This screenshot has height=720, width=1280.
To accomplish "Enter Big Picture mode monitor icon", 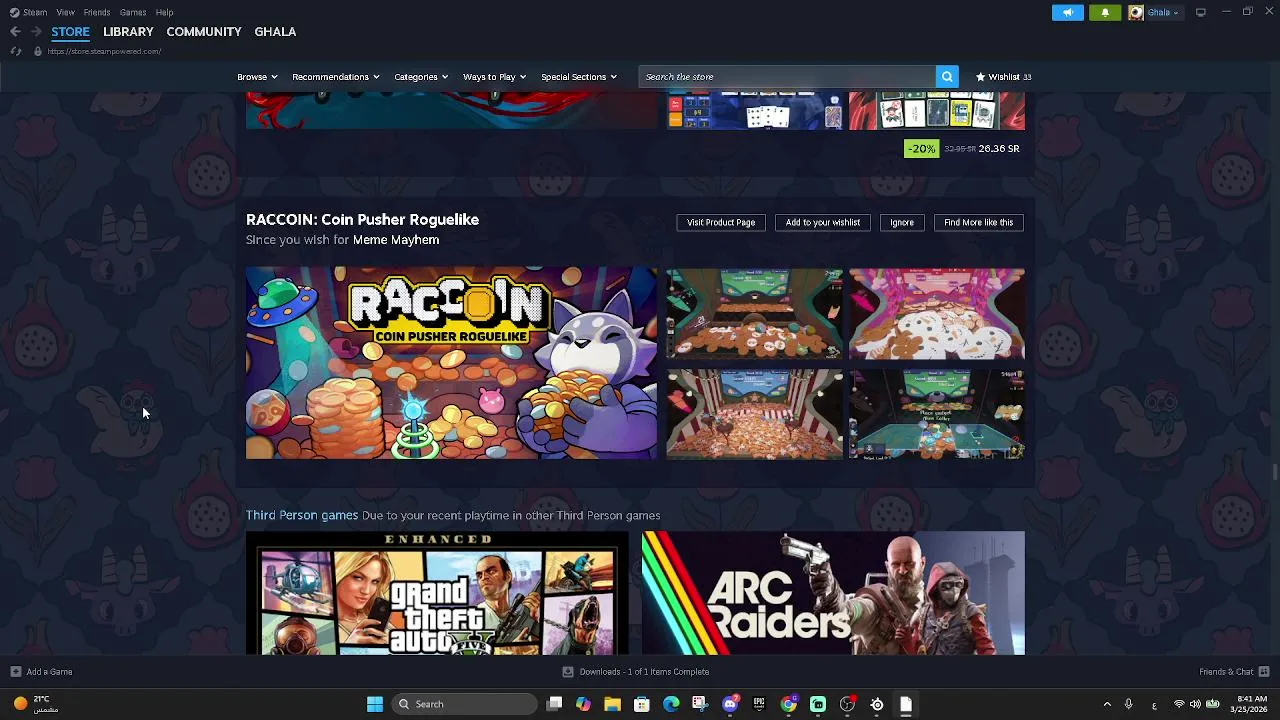I will click(1201, 12).
